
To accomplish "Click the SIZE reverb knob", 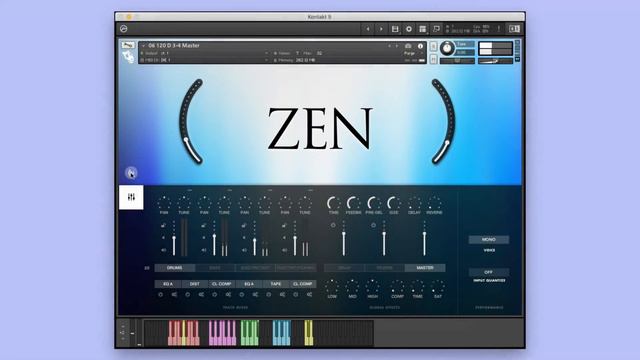I will (x=393, y=202).
